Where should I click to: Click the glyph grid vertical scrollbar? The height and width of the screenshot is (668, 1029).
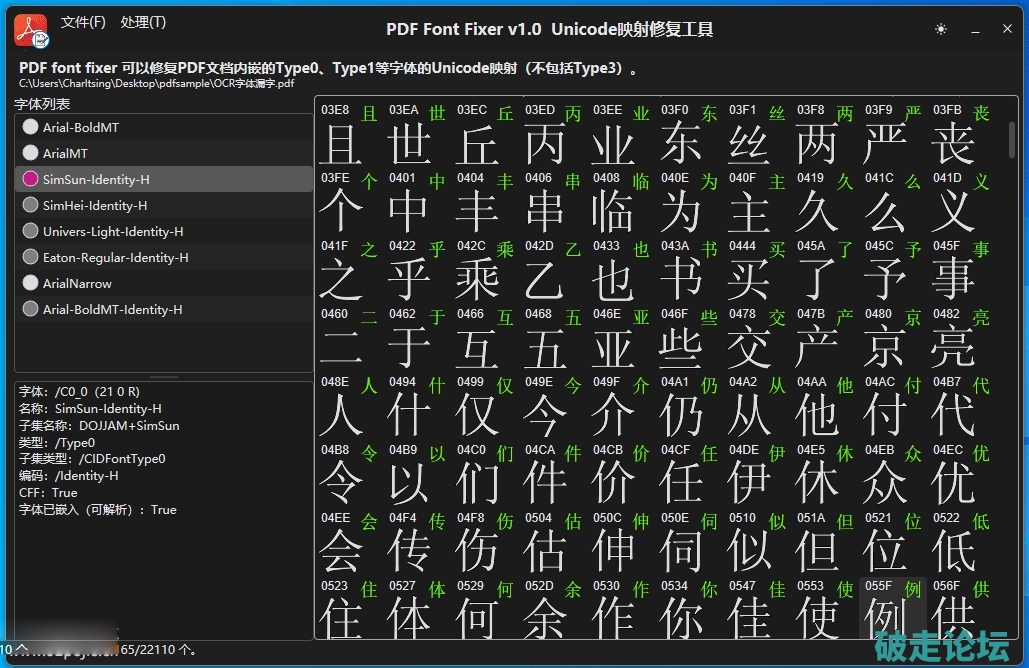click(1012, 139)
